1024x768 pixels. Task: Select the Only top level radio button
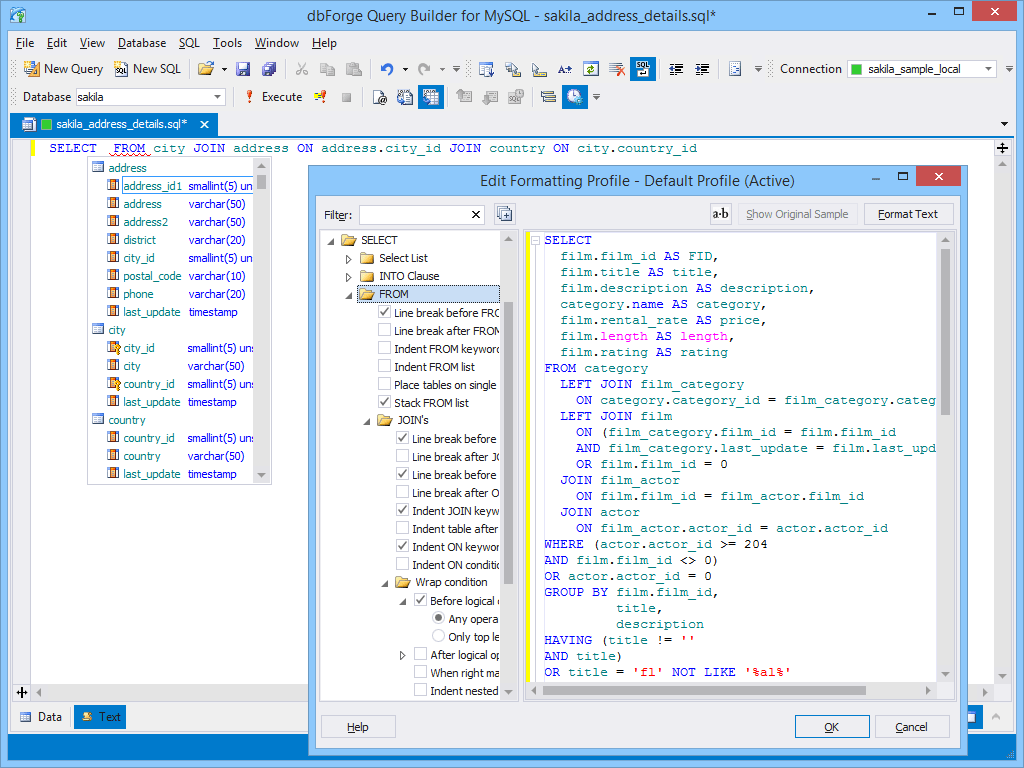point(439,636)
